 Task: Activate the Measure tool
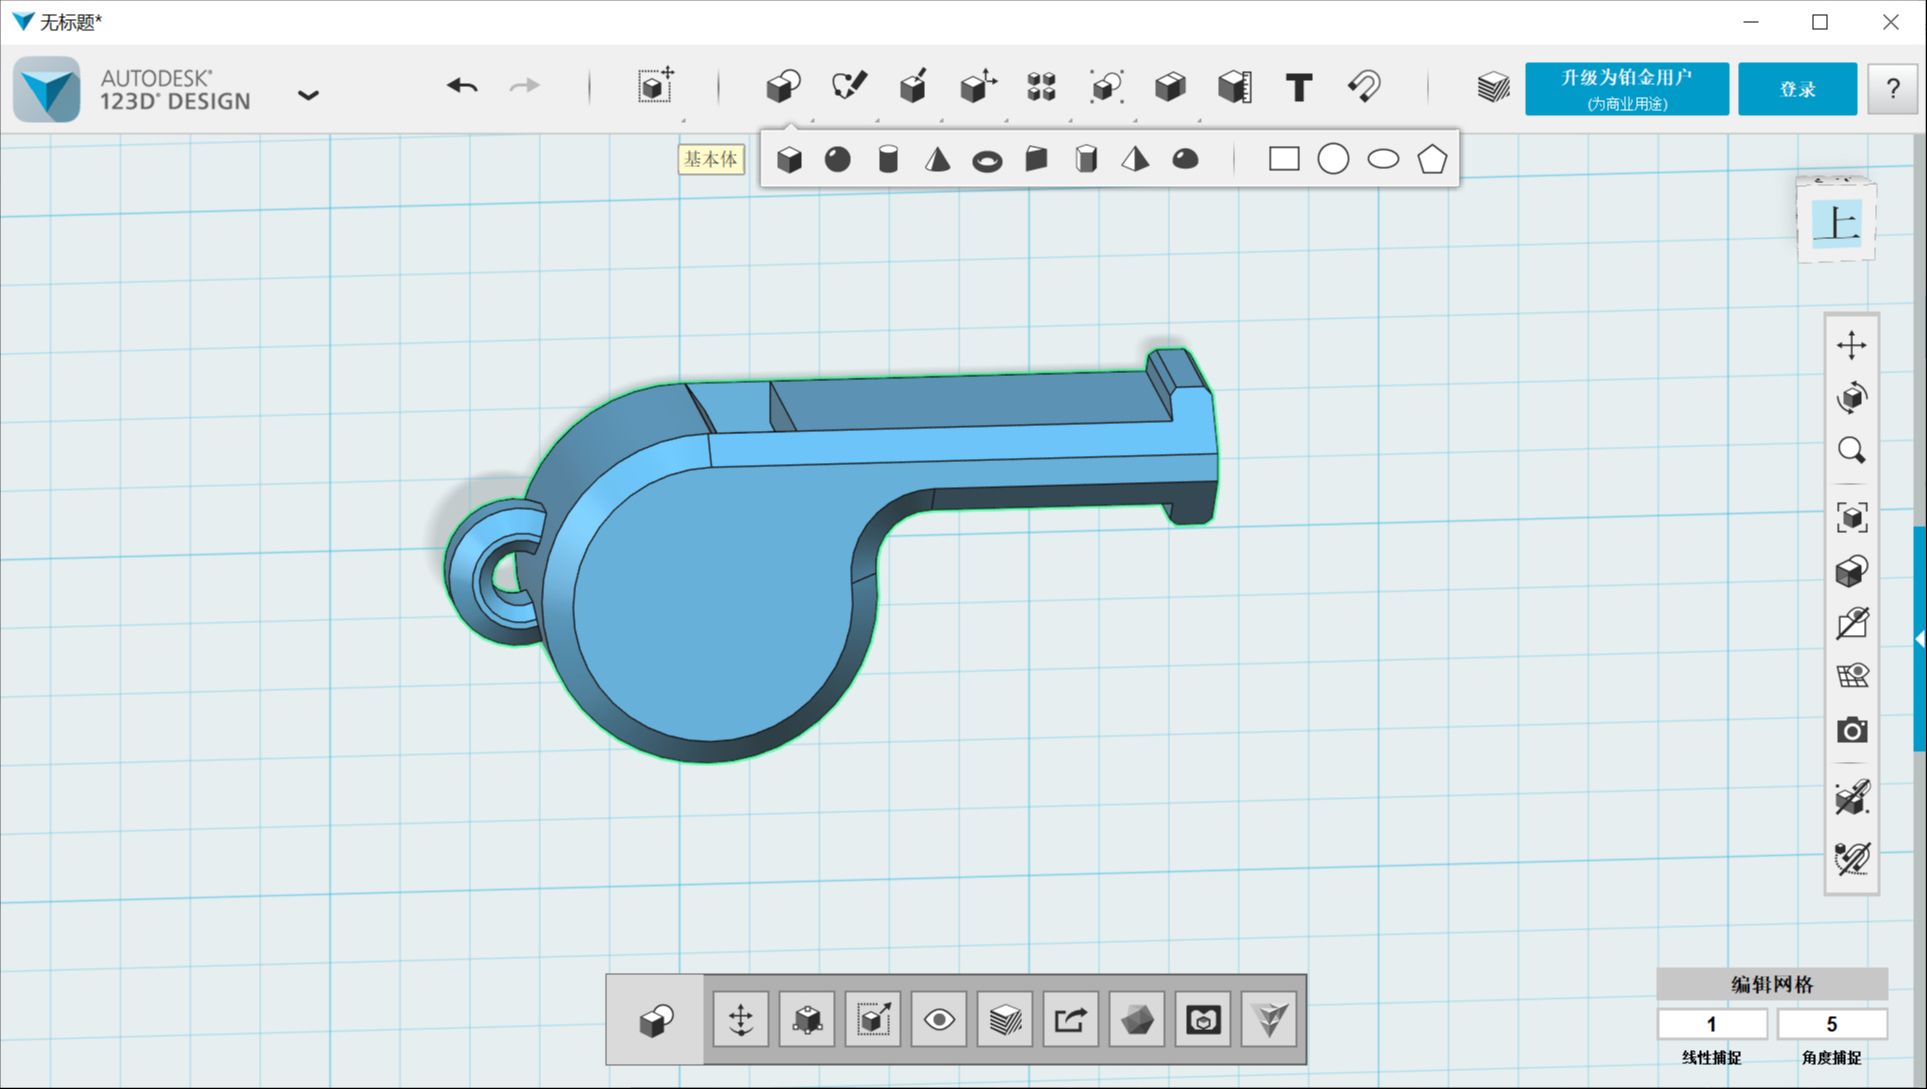1234,88
